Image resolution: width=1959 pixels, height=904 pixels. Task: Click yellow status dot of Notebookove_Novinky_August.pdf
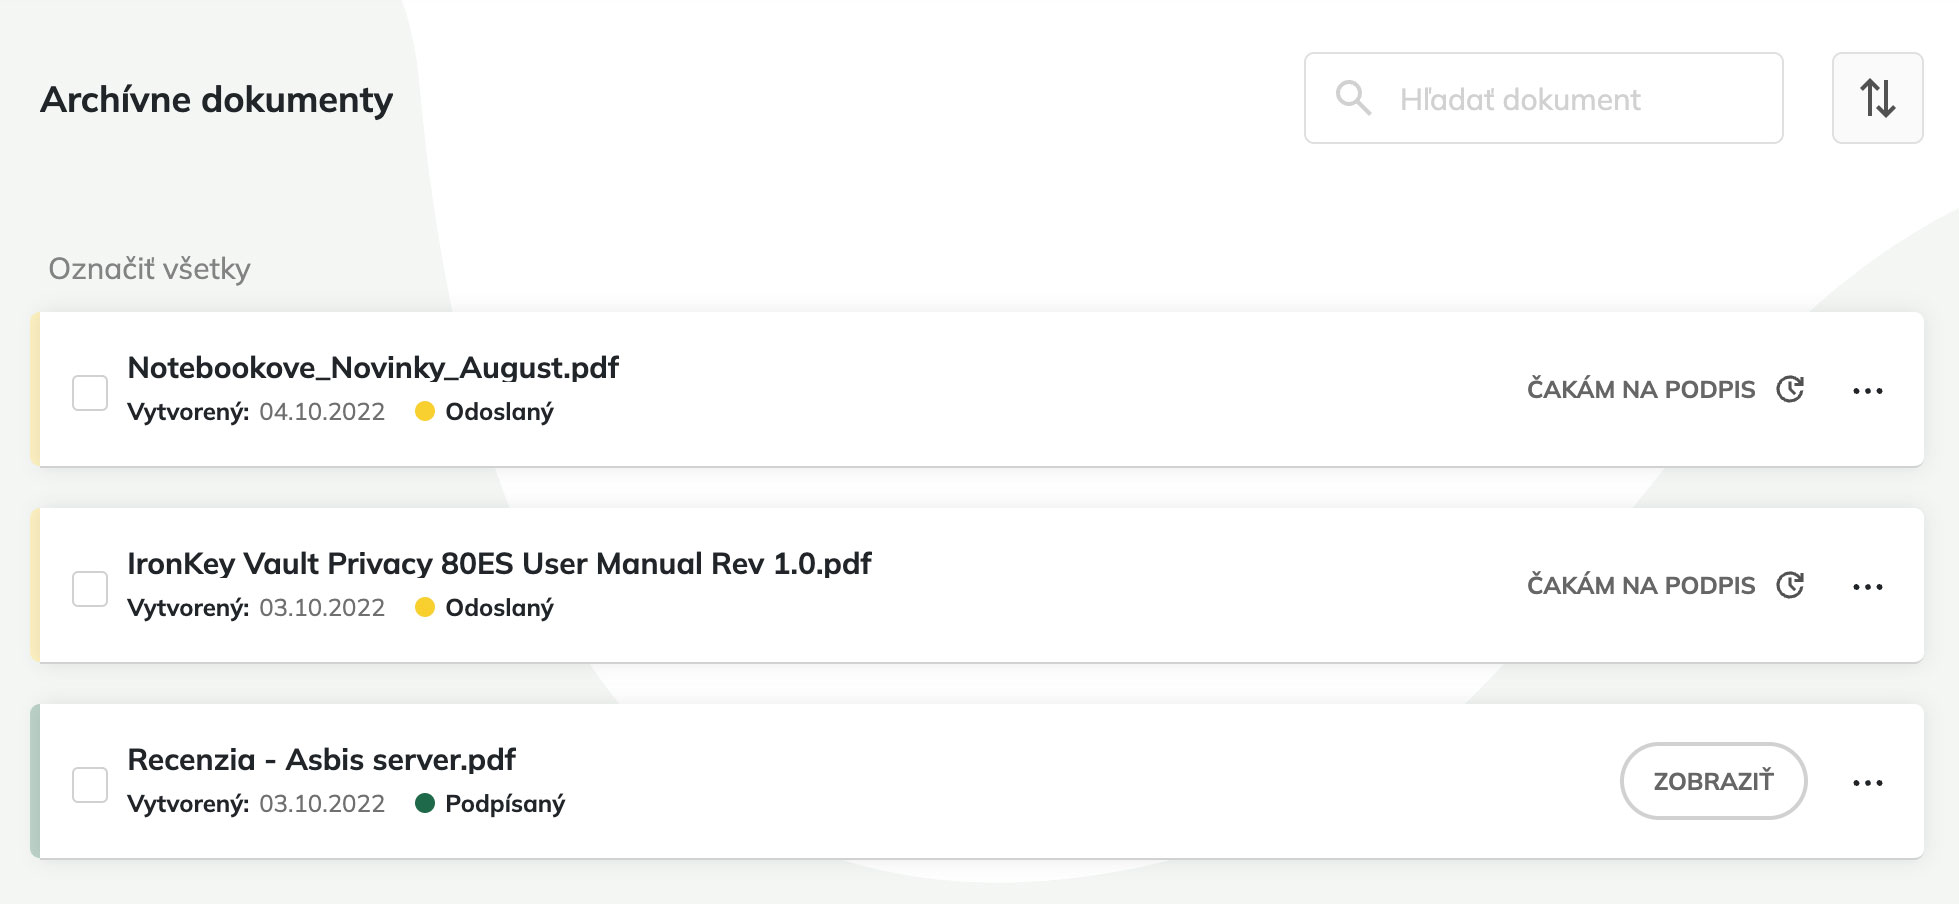pos(424,411)
